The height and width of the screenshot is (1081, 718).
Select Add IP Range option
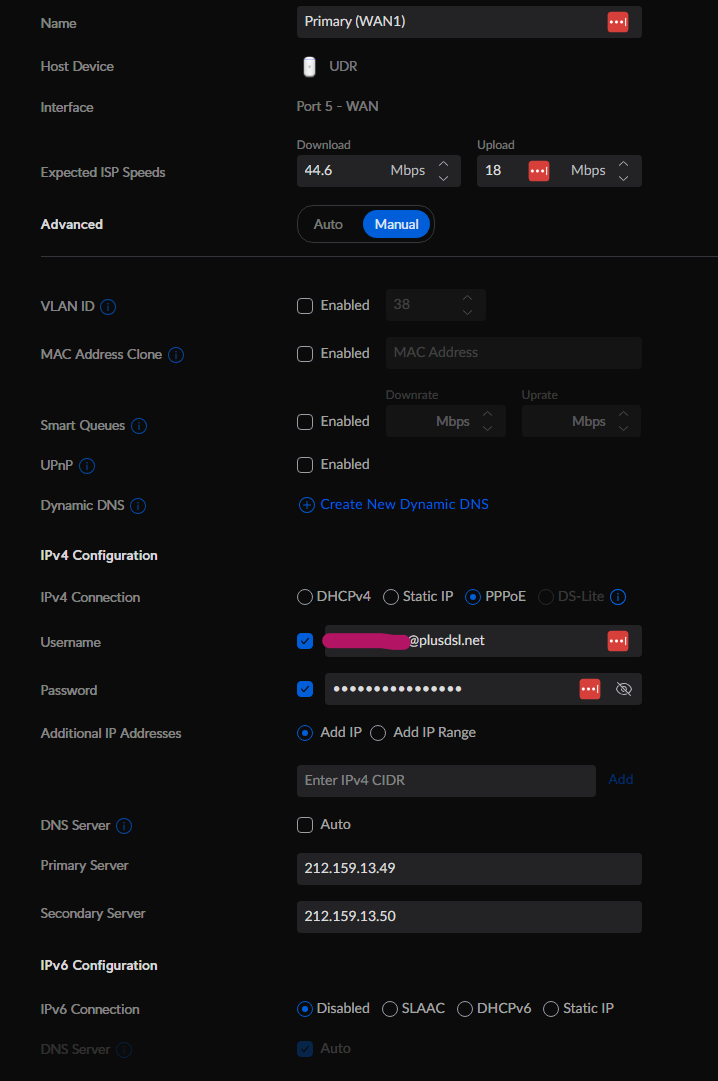(378, 732)
